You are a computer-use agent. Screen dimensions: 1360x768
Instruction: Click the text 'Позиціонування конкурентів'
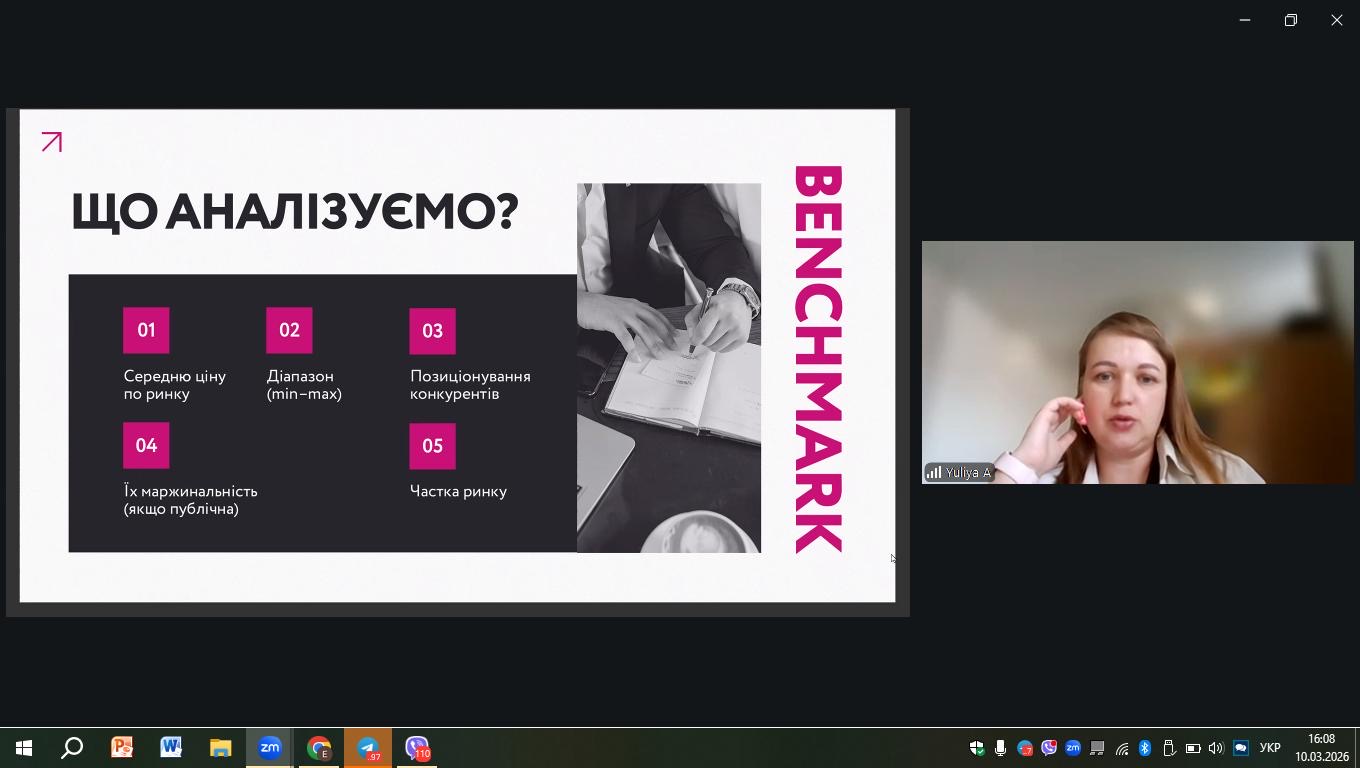click(470, 385)
